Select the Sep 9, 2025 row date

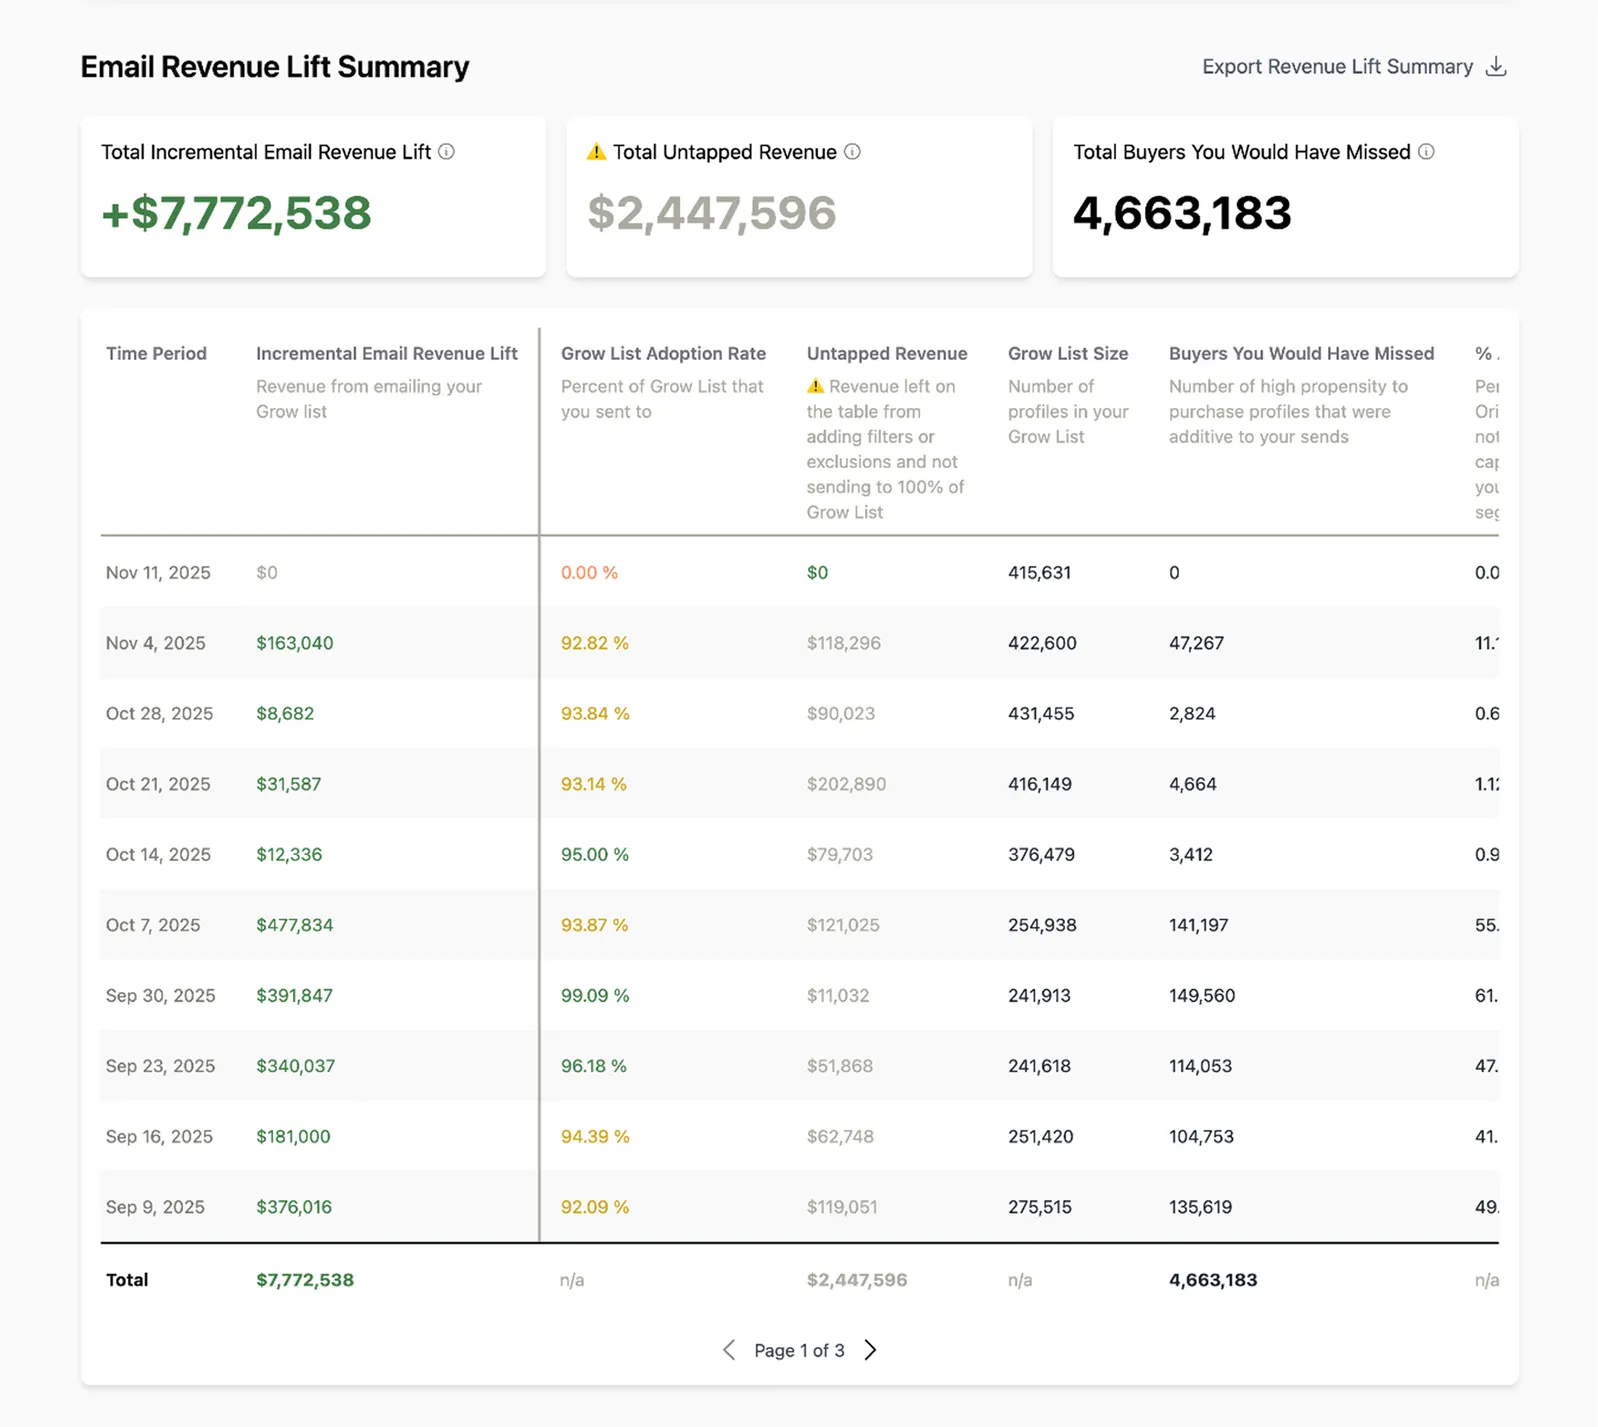tap(155, 1207)
